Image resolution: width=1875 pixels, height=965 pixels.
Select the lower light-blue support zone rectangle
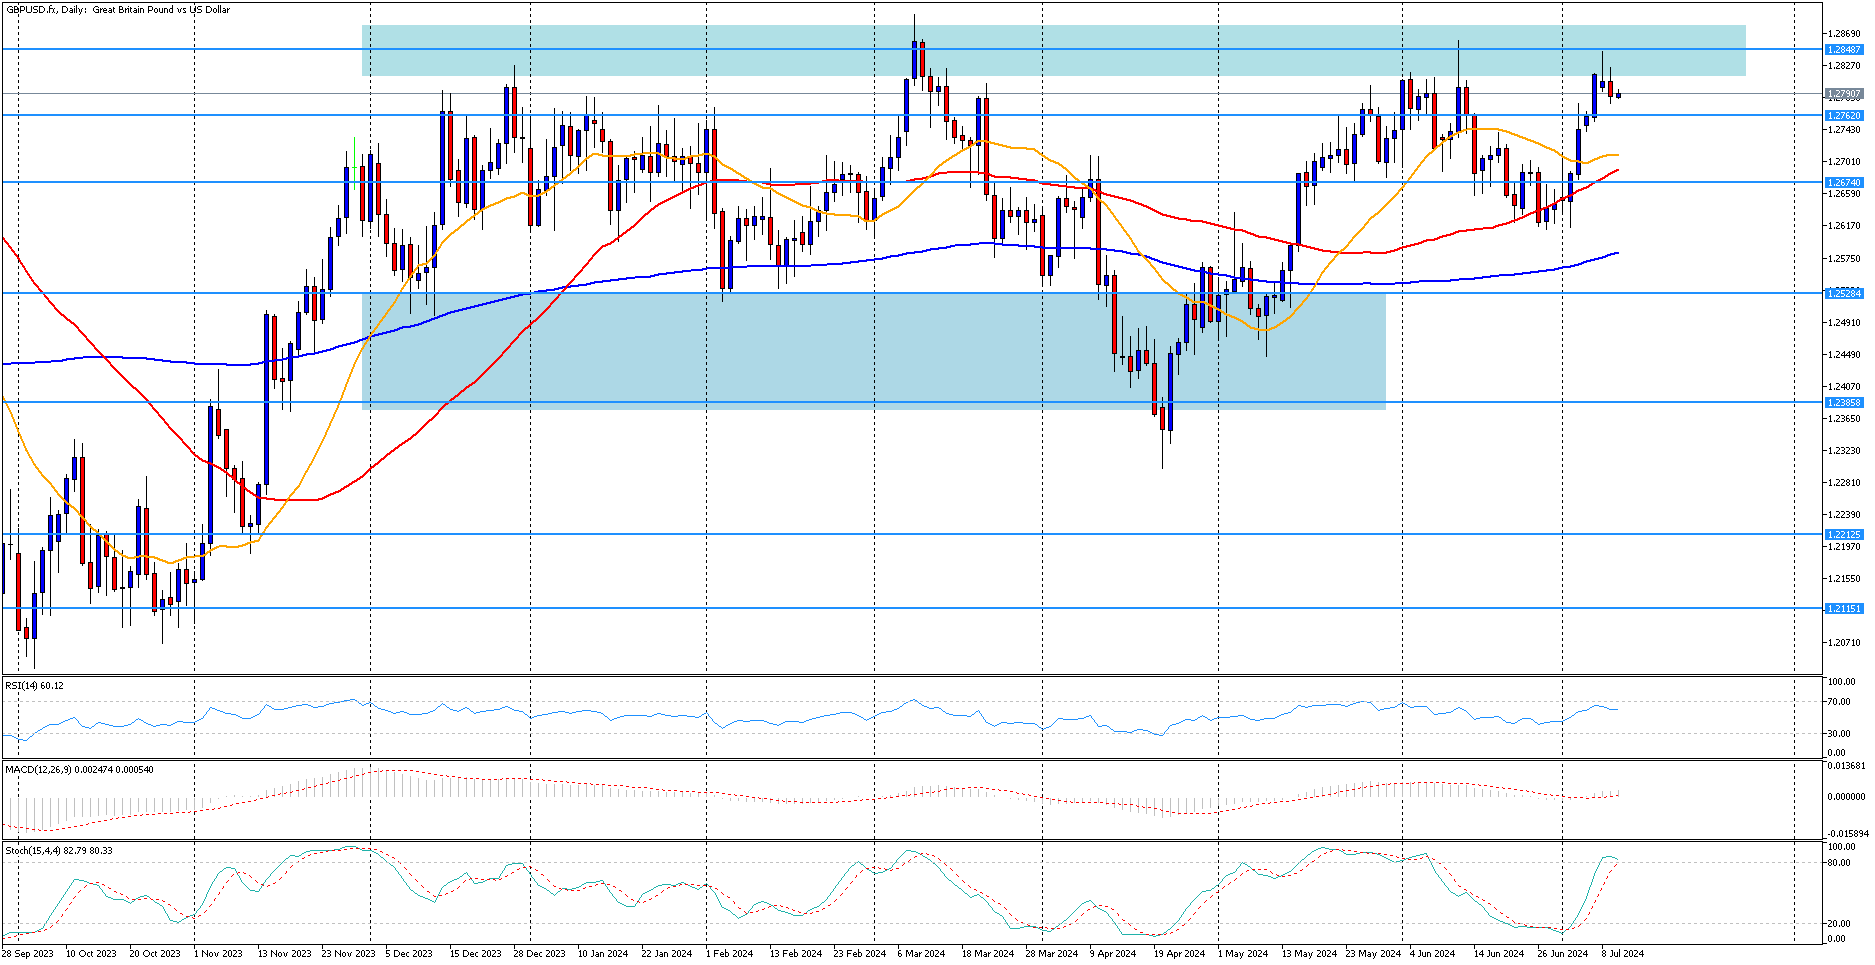pyautogui.click(x=874, y=351)
